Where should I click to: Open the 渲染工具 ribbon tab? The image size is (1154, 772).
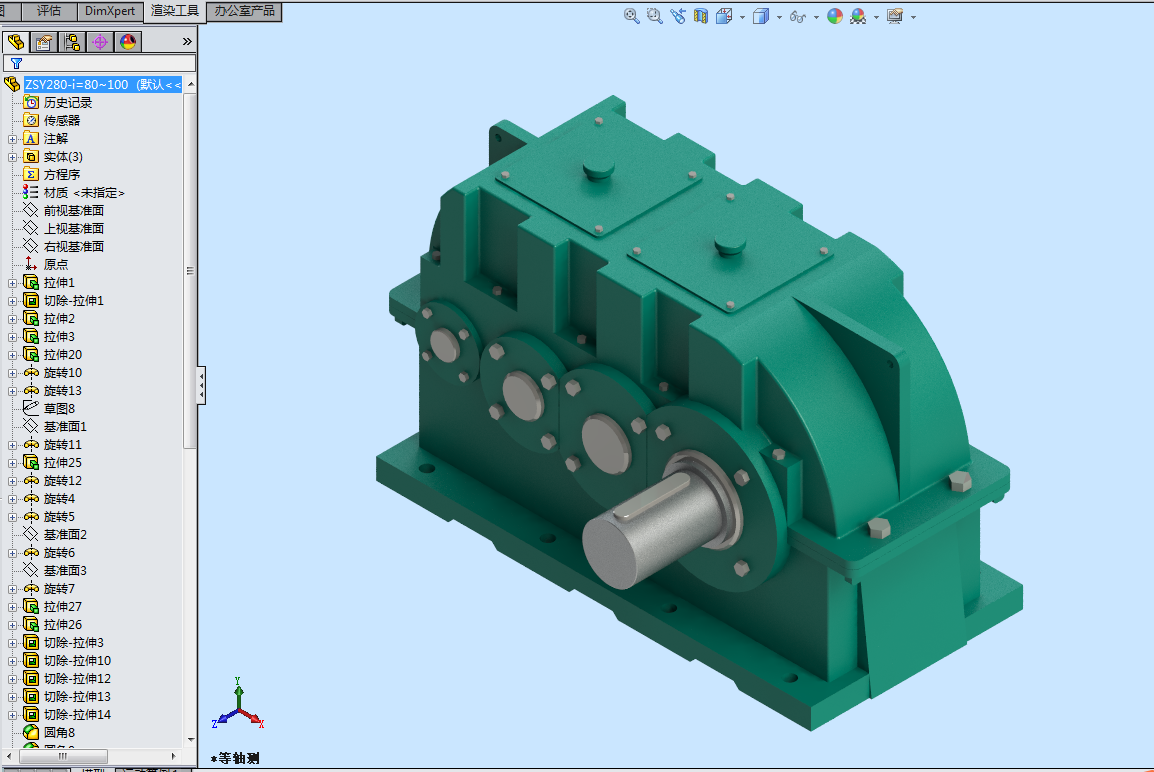pos(174,11)
